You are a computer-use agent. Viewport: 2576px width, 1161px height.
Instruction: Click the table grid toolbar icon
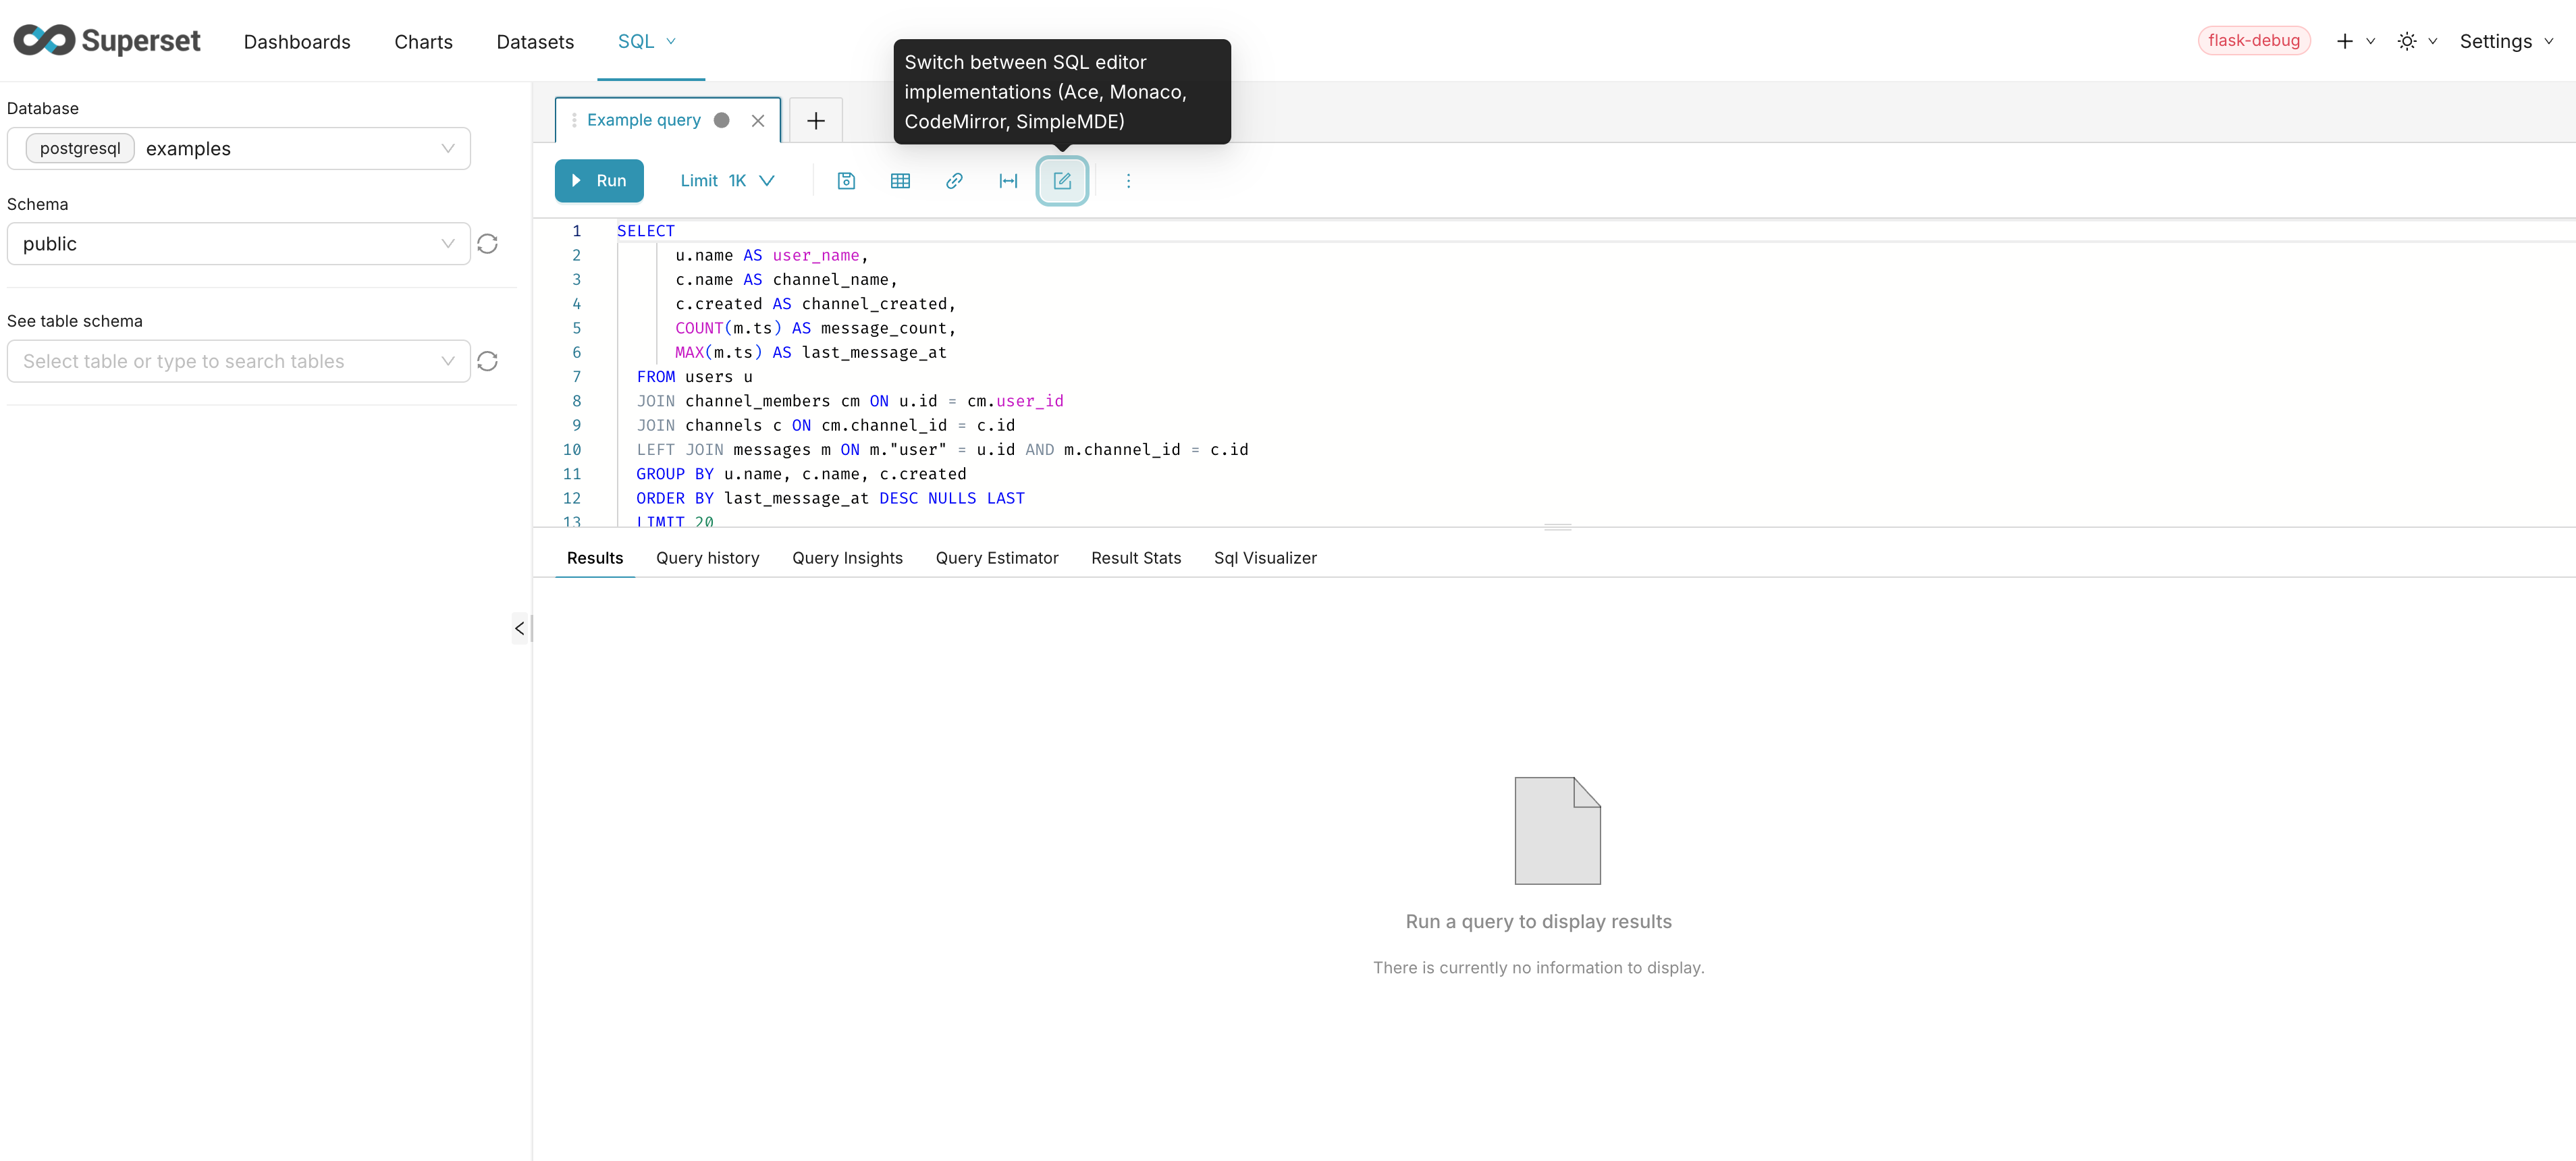[x=900, y=181]
